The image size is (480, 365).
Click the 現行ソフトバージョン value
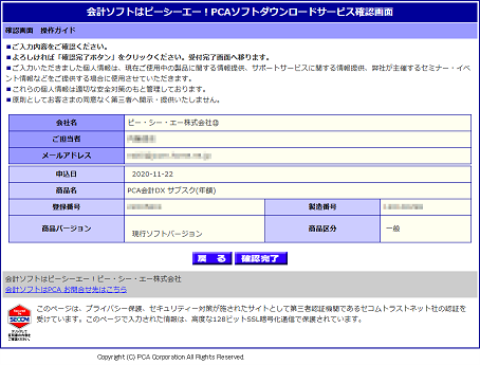click(x=167, y=233)
